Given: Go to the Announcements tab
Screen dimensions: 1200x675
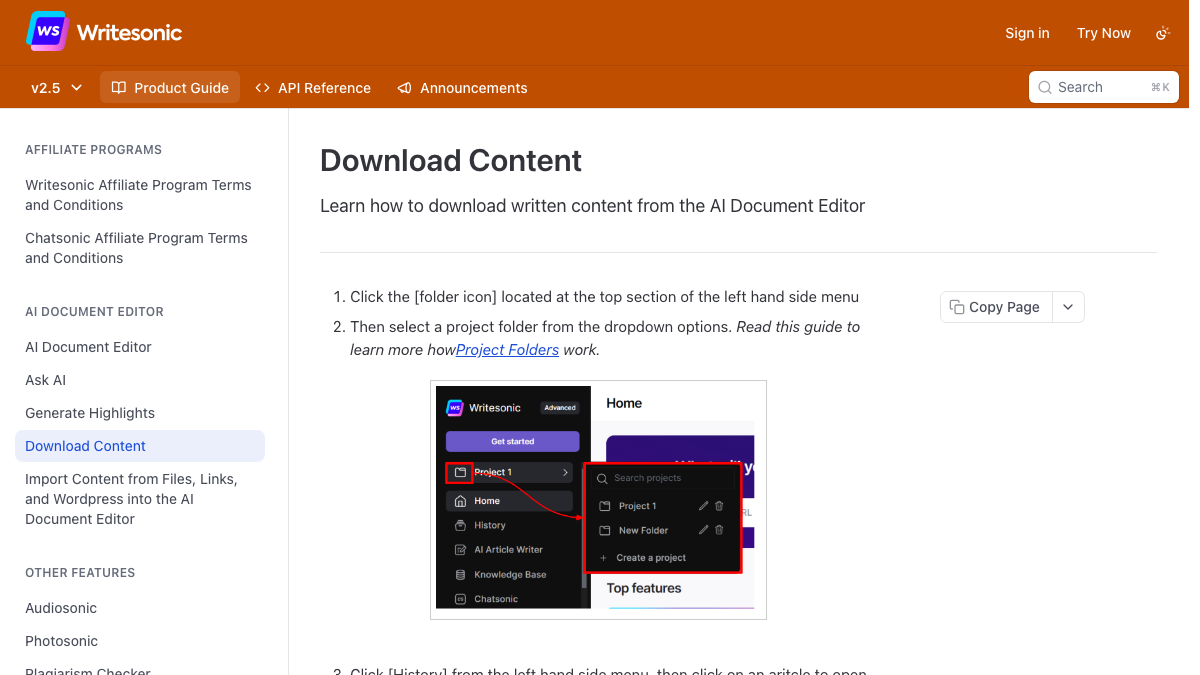Looking at the screenshot, I should pos(462,88).
